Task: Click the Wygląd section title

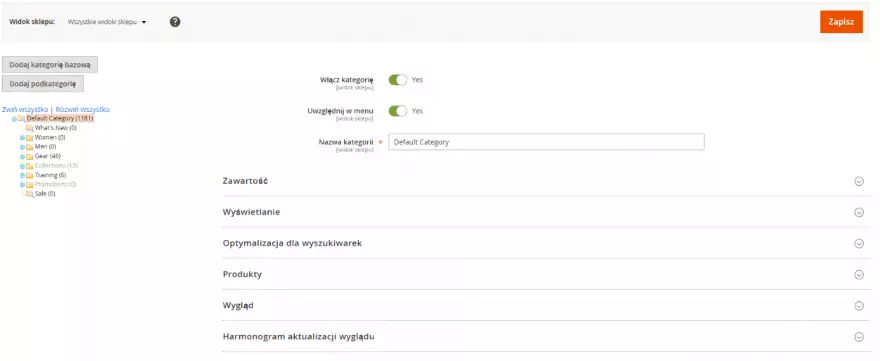Action: pyautogui.click(x=238, y=306)
